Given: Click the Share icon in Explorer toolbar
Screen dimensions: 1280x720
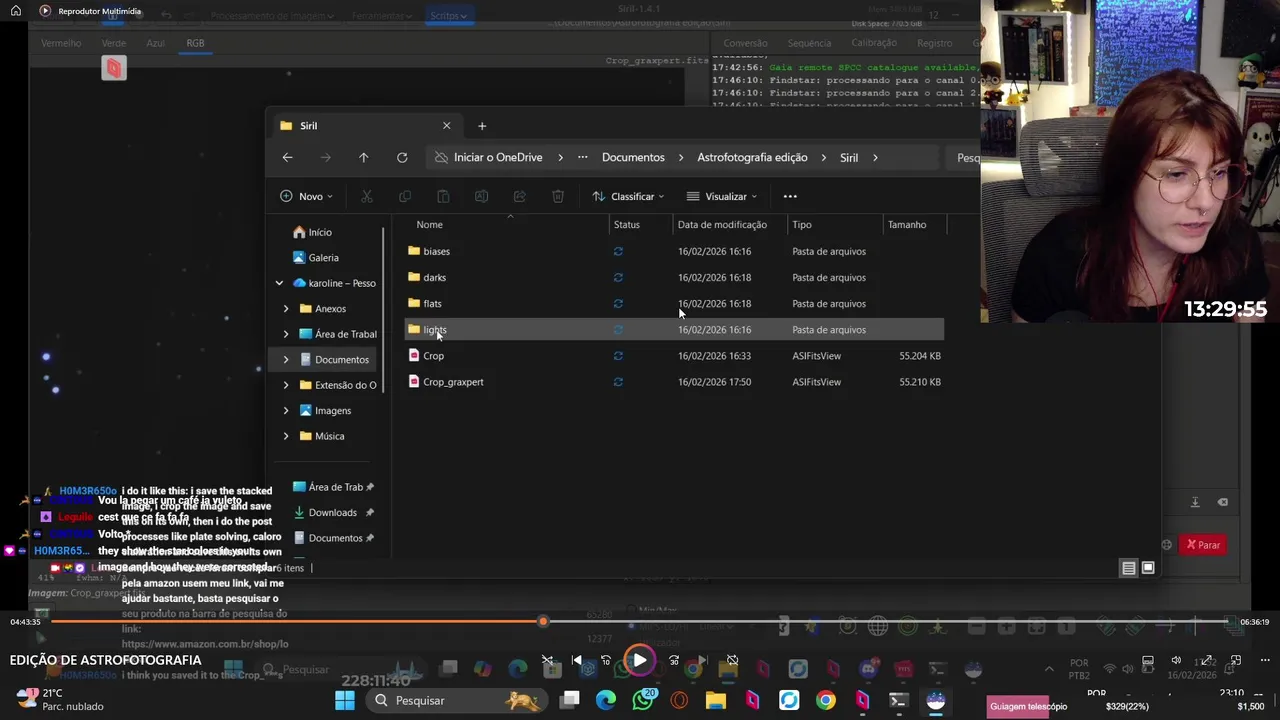Looking at the screenshot, I should click(x=519, y=196).
